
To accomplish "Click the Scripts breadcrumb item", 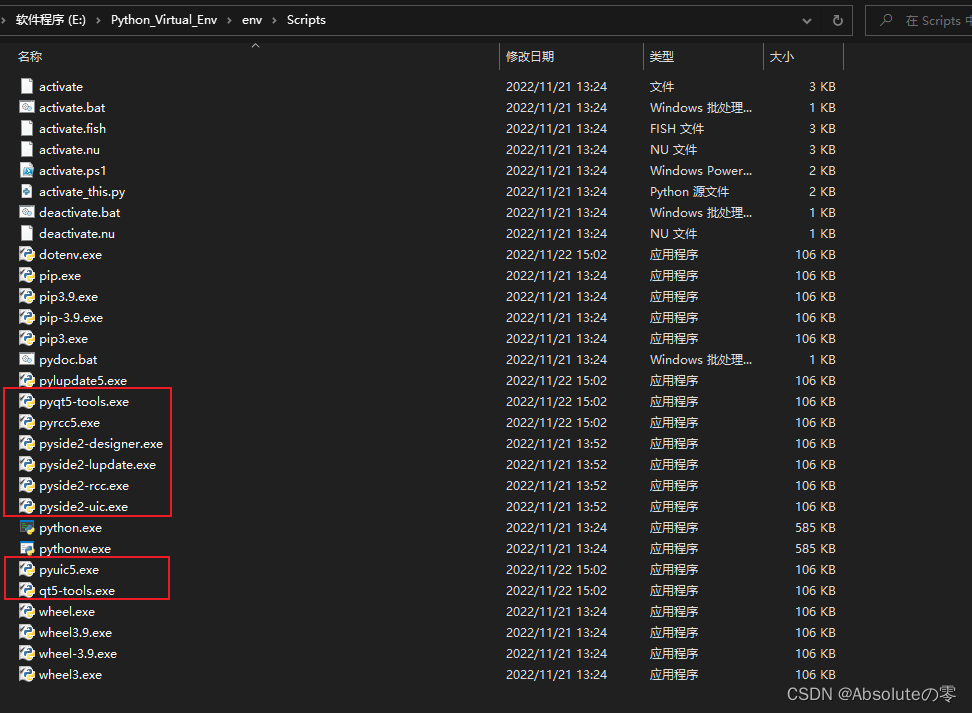I will (305, 19).
